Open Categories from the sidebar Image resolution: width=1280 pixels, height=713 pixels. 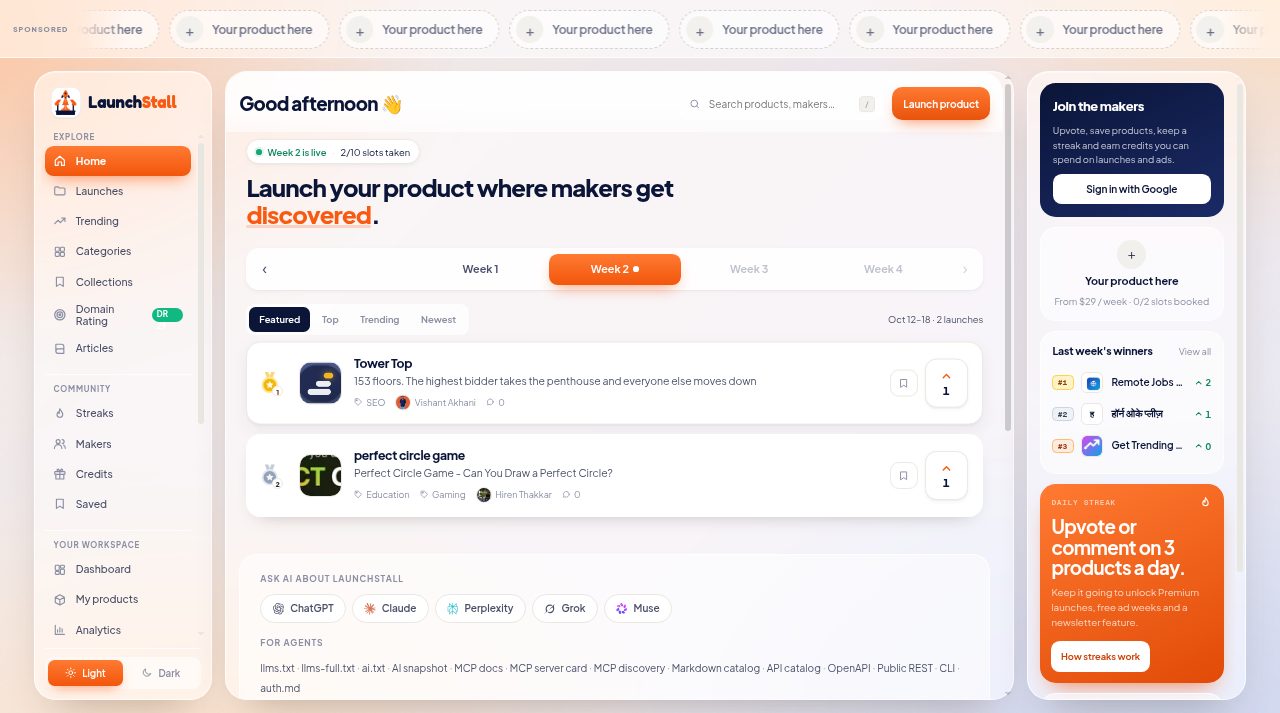(118, 251)
